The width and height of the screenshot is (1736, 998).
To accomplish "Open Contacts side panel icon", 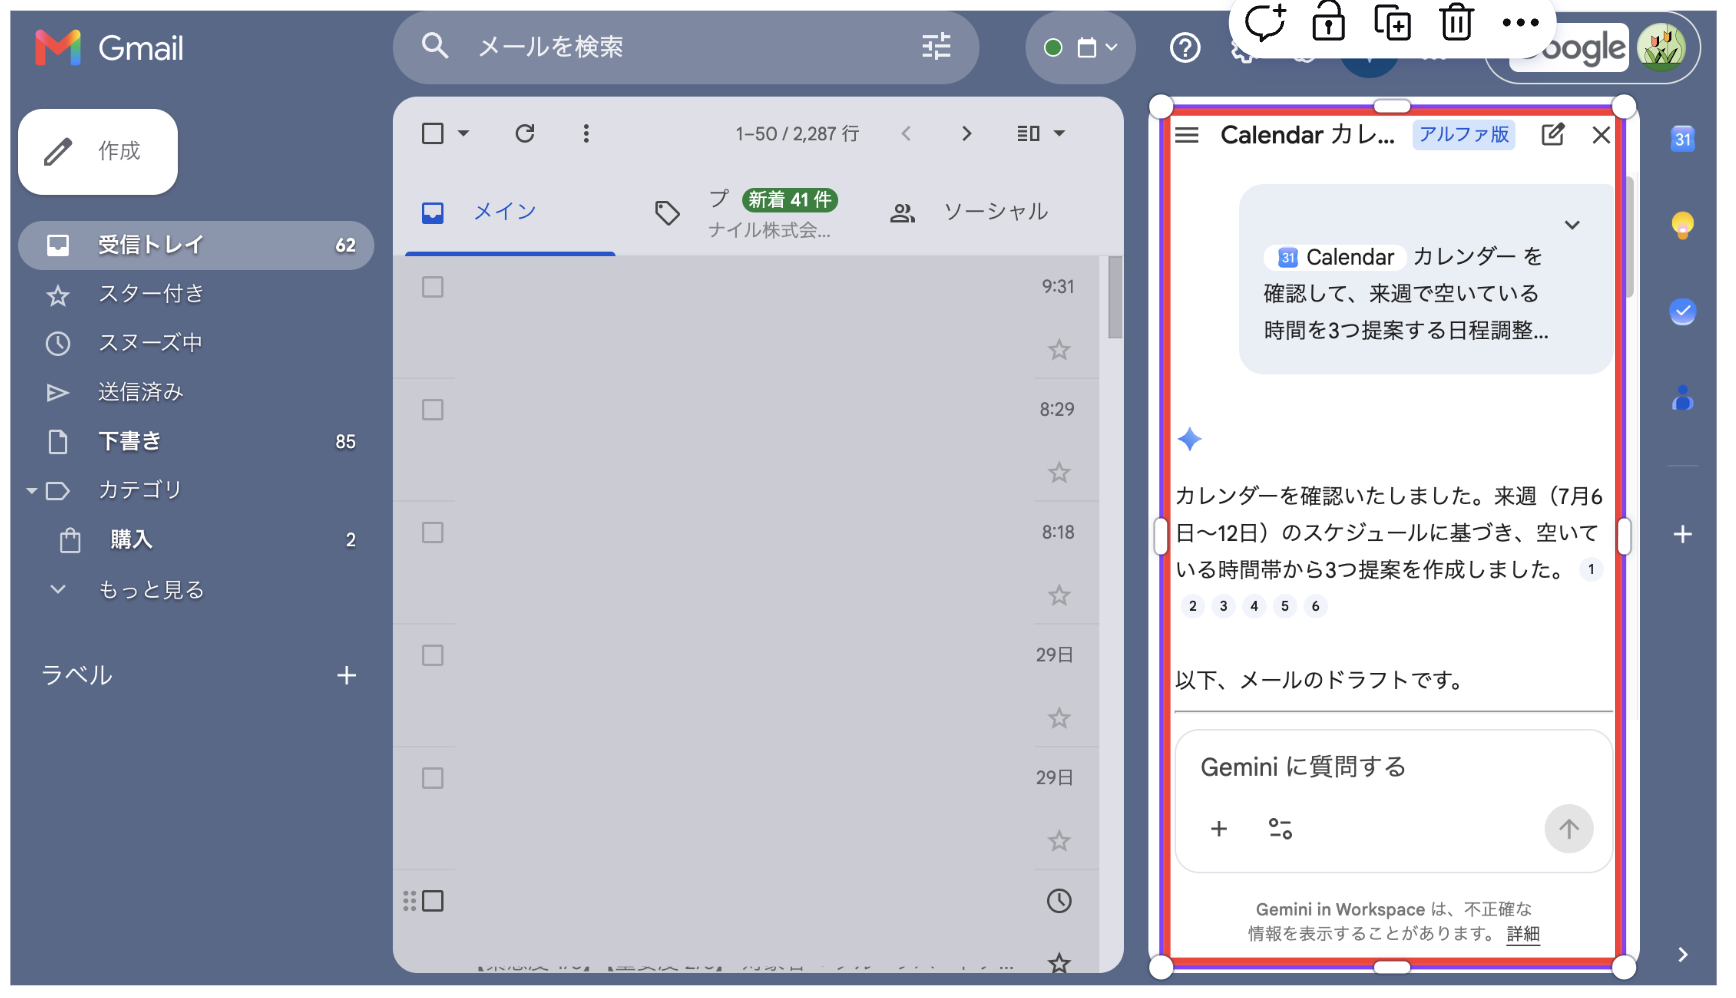I will point(1683,398).
